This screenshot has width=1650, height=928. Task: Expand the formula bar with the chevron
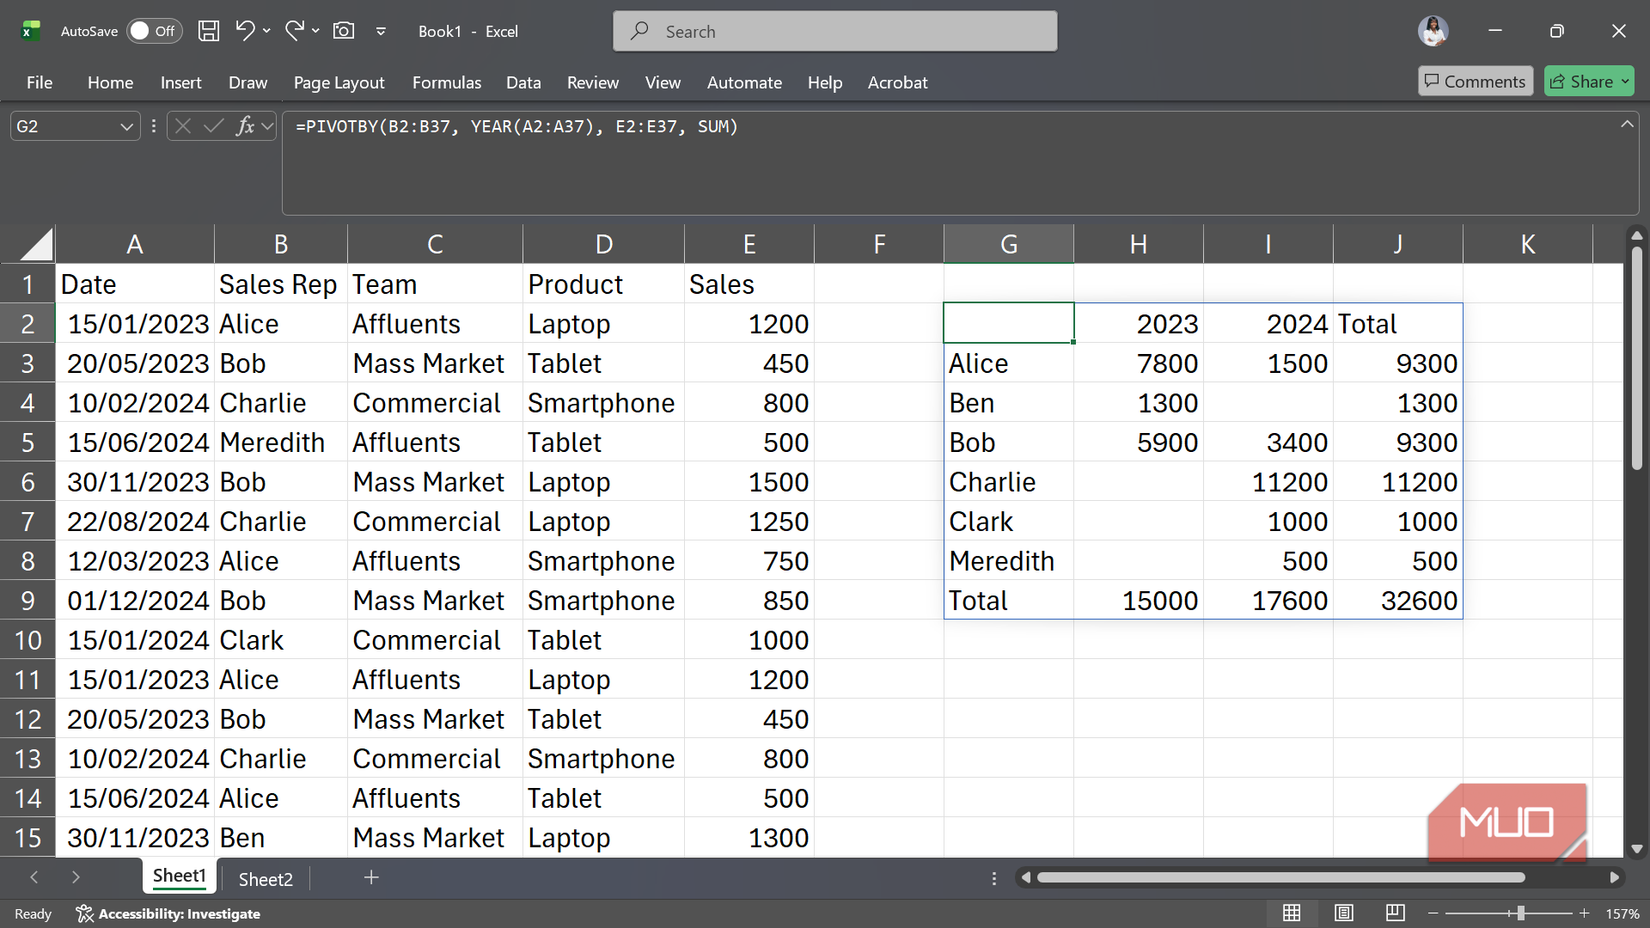tap(1628, 124)
